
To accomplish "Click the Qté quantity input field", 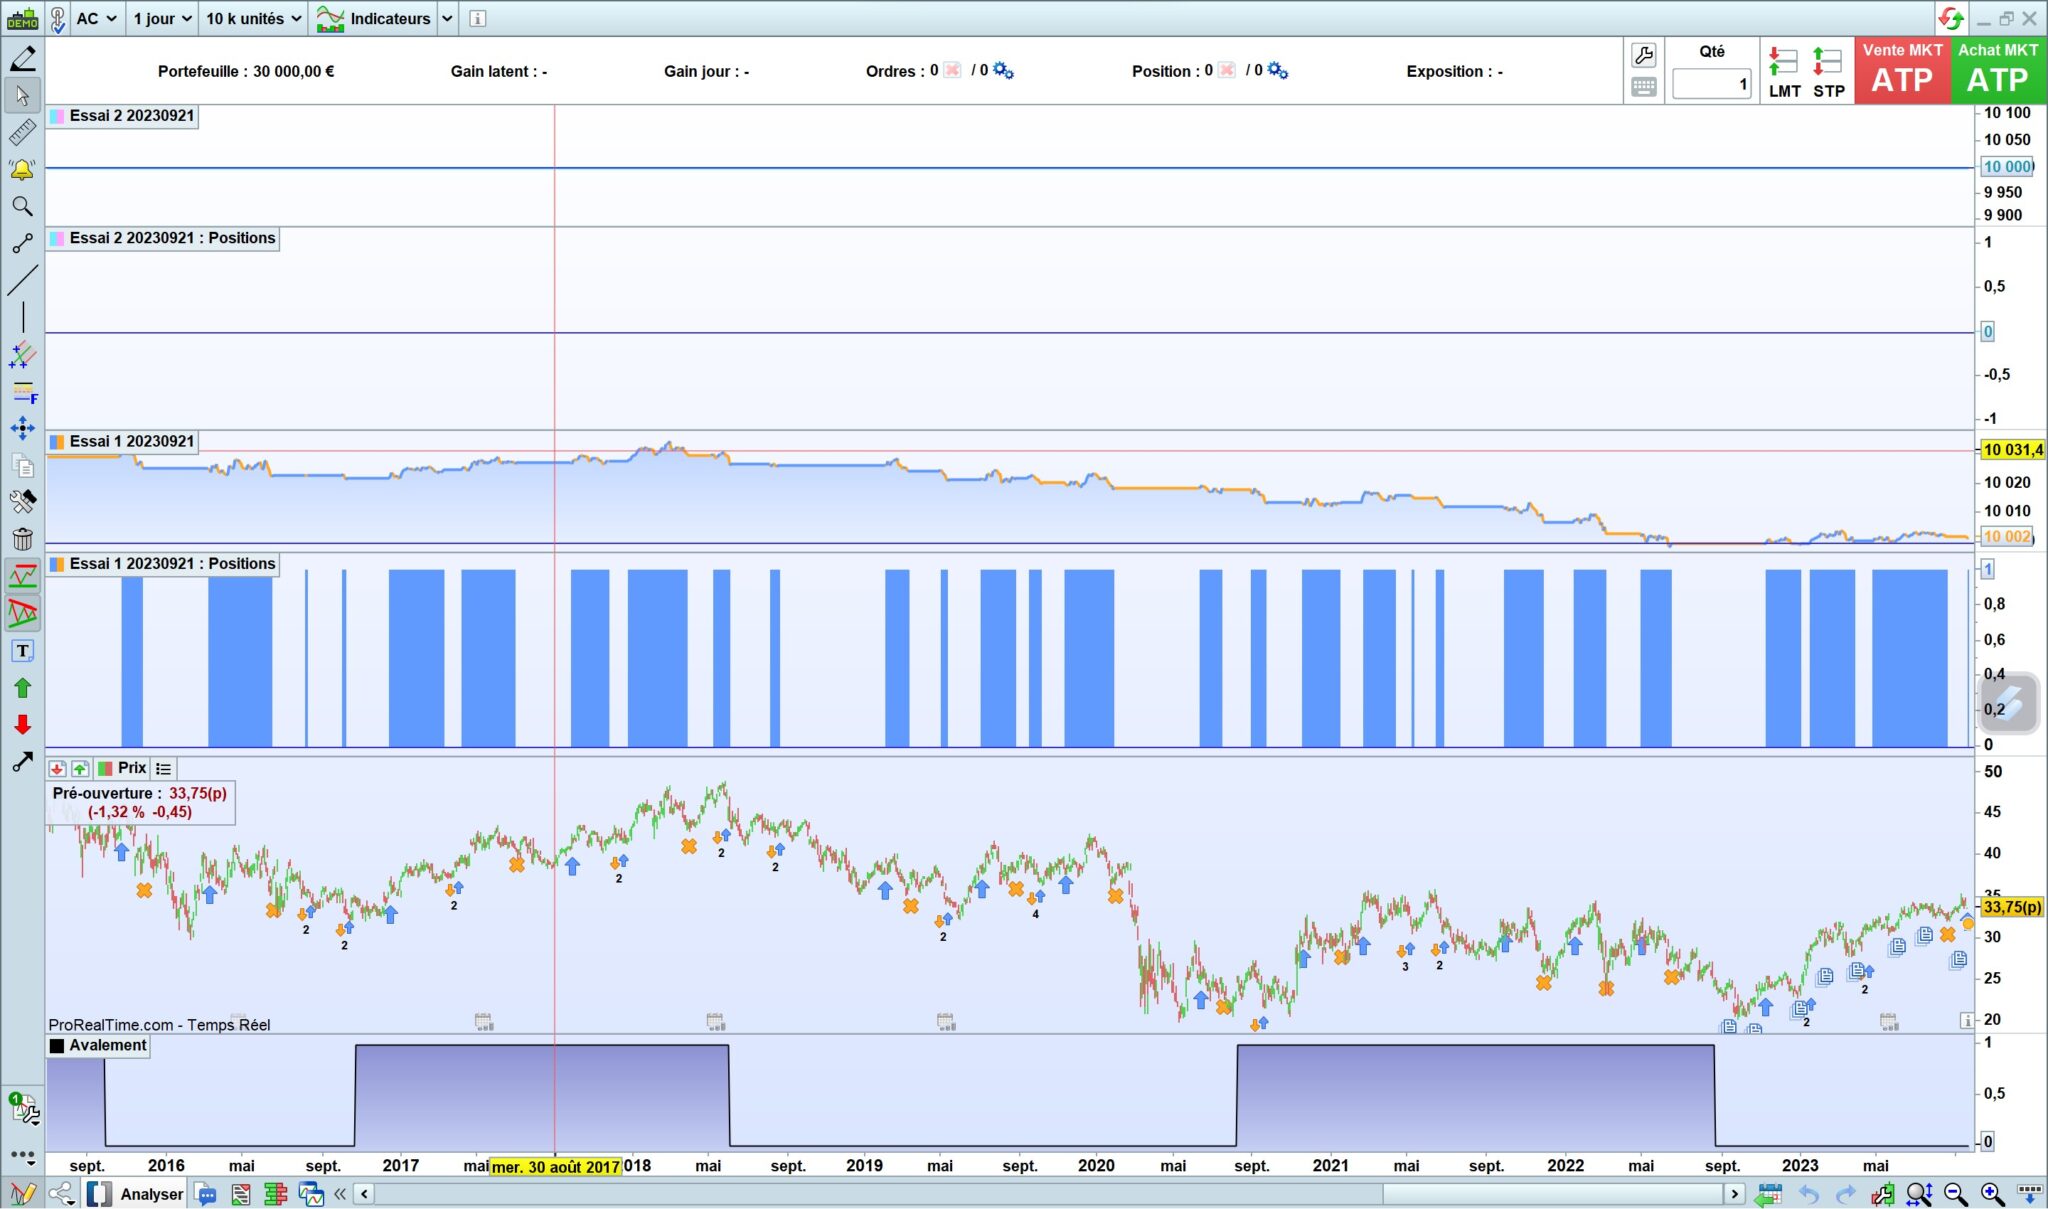I will (1711, 84).
